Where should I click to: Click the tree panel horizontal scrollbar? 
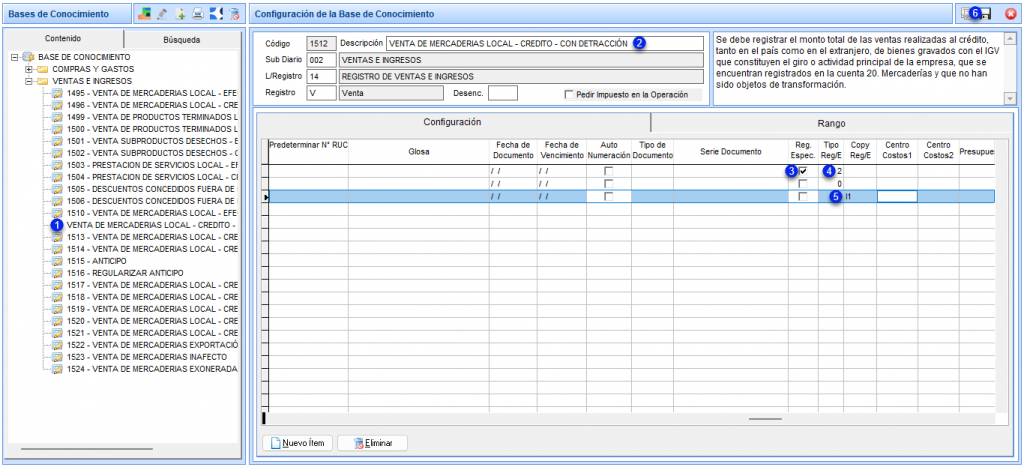coord(87,449)
